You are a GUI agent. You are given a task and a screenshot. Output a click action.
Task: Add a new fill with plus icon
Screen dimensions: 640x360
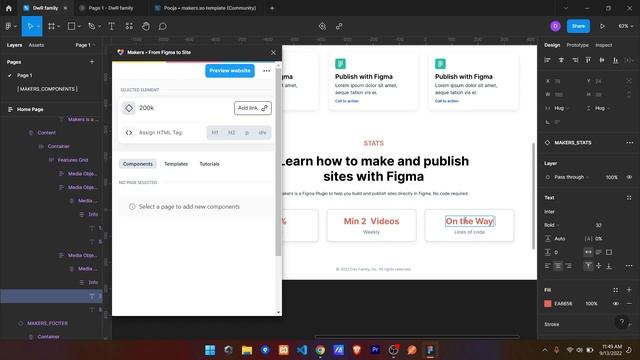(x=629, y=290)
